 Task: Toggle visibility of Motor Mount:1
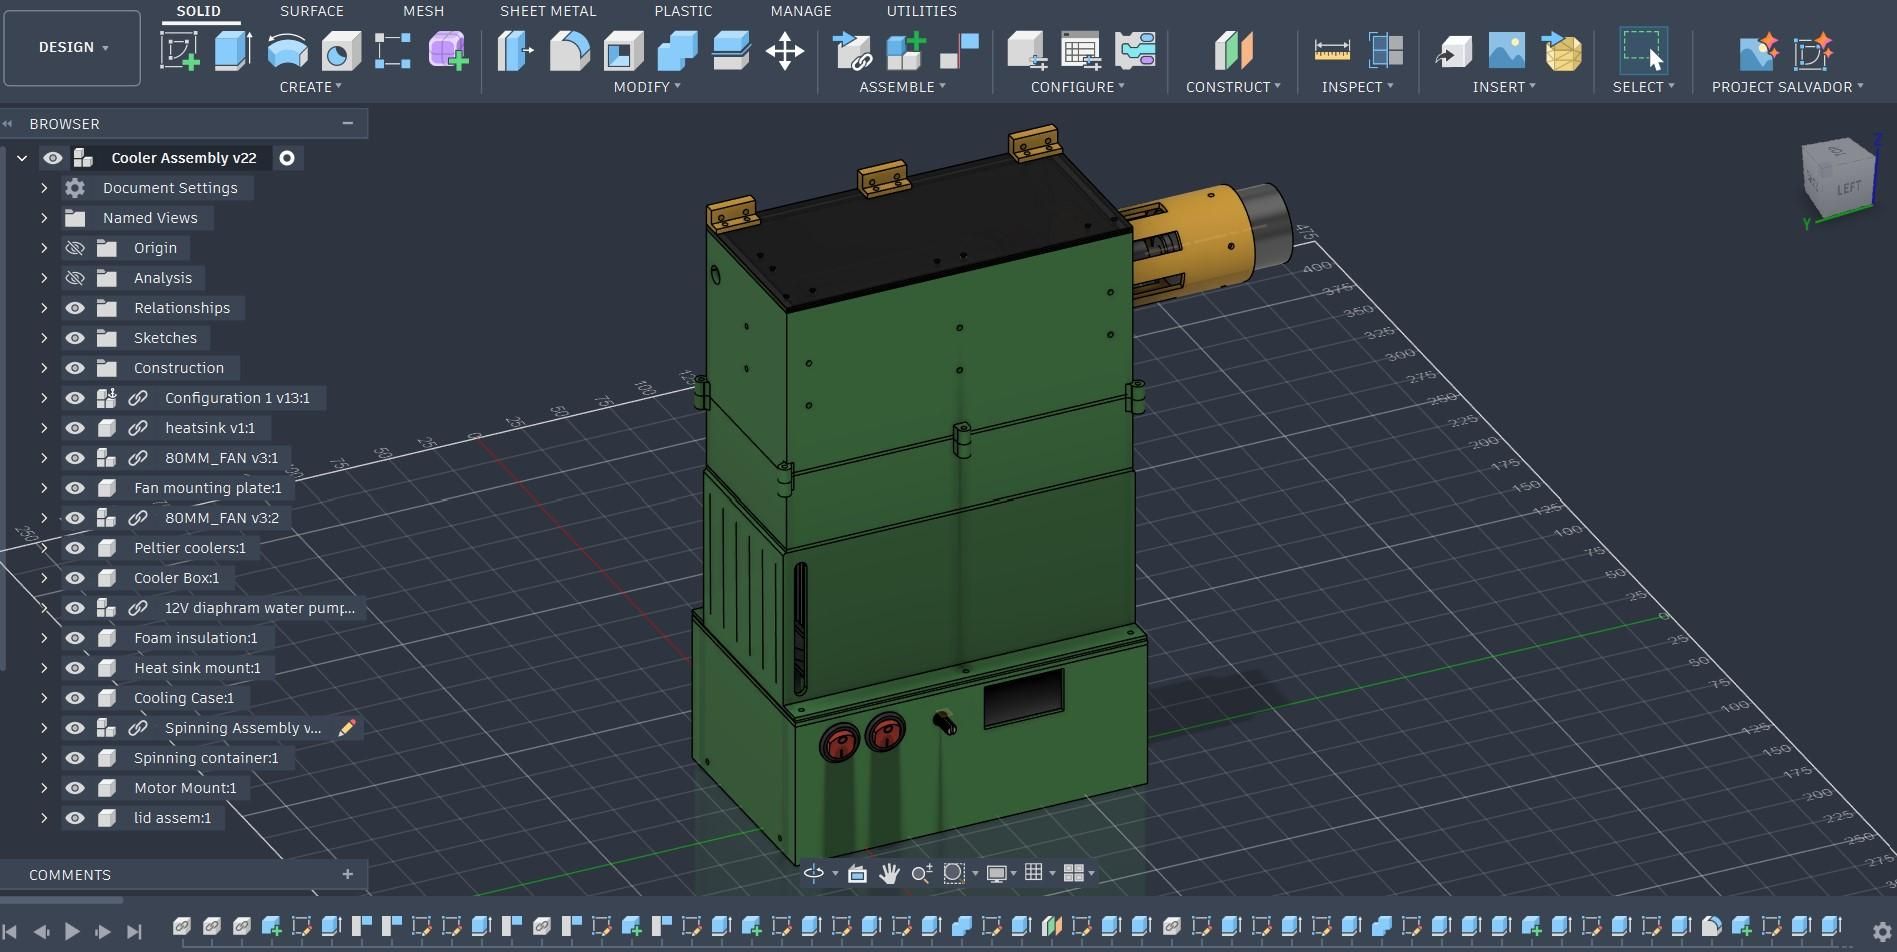(x=75, y=788)
